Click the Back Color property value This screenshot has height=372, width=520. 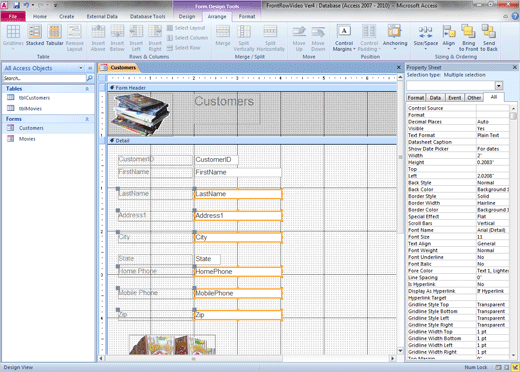[493, 189]
